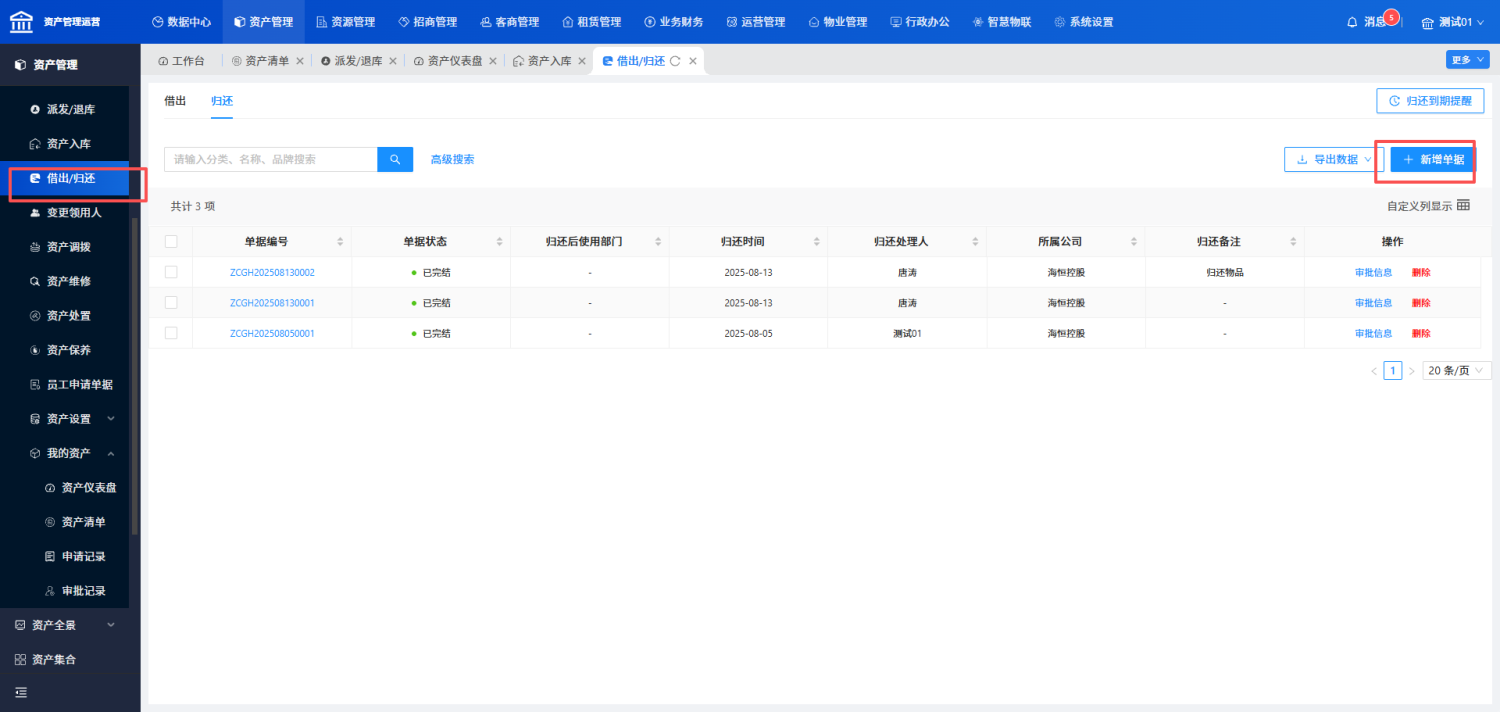Click the user avatar icon 测试01
This screenshot has height=712, width=1500.
coord(1427,22)
